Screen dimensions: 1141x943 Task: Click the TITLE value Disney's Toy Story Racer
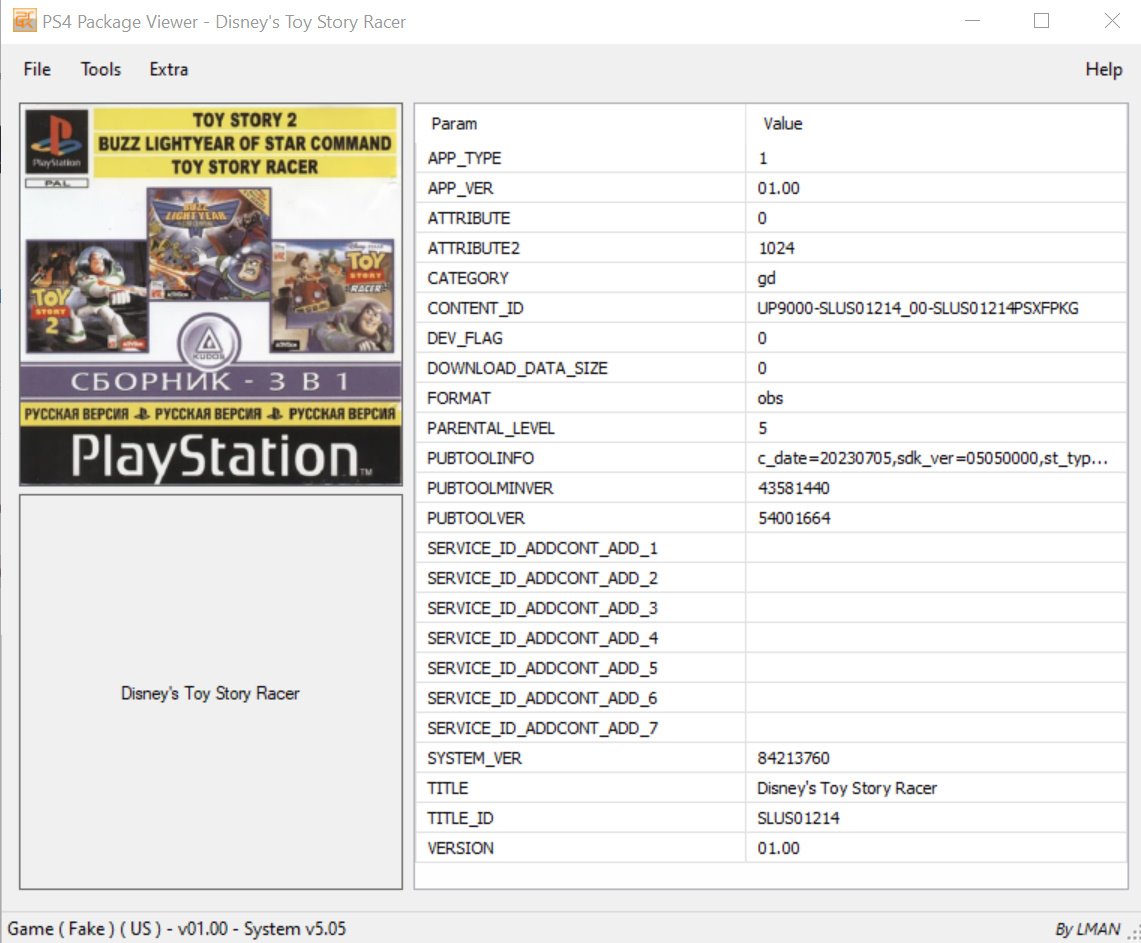(x=846, y=788)
